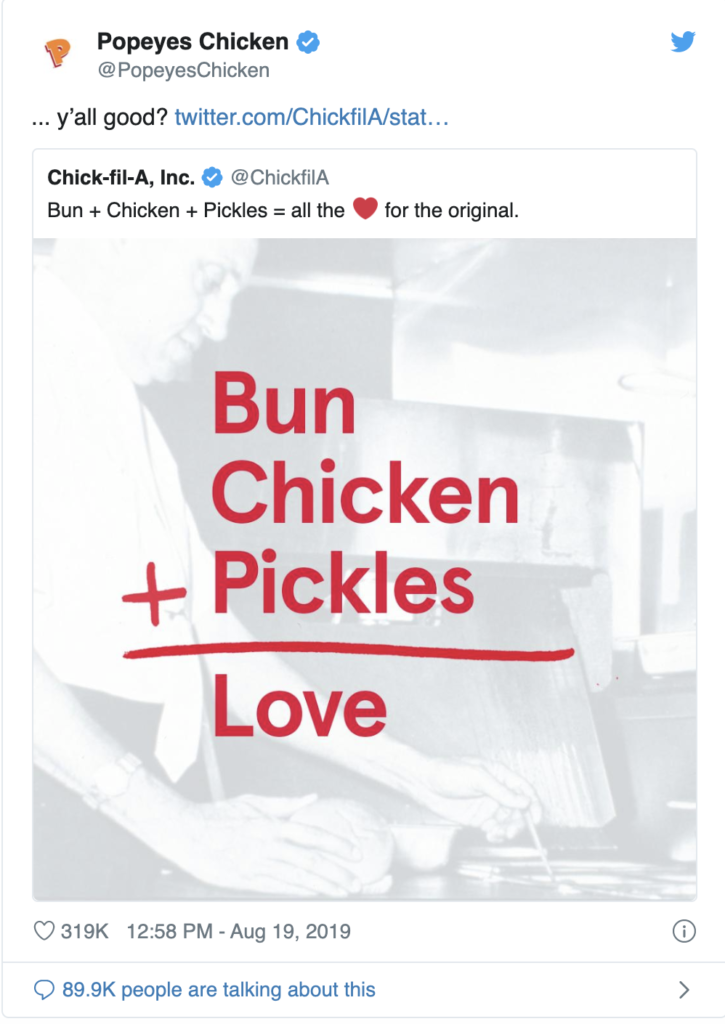Open Popeyes Chicken profile name
The width and height of the screenshot is (725, 1024).
[x=193, y=42]
